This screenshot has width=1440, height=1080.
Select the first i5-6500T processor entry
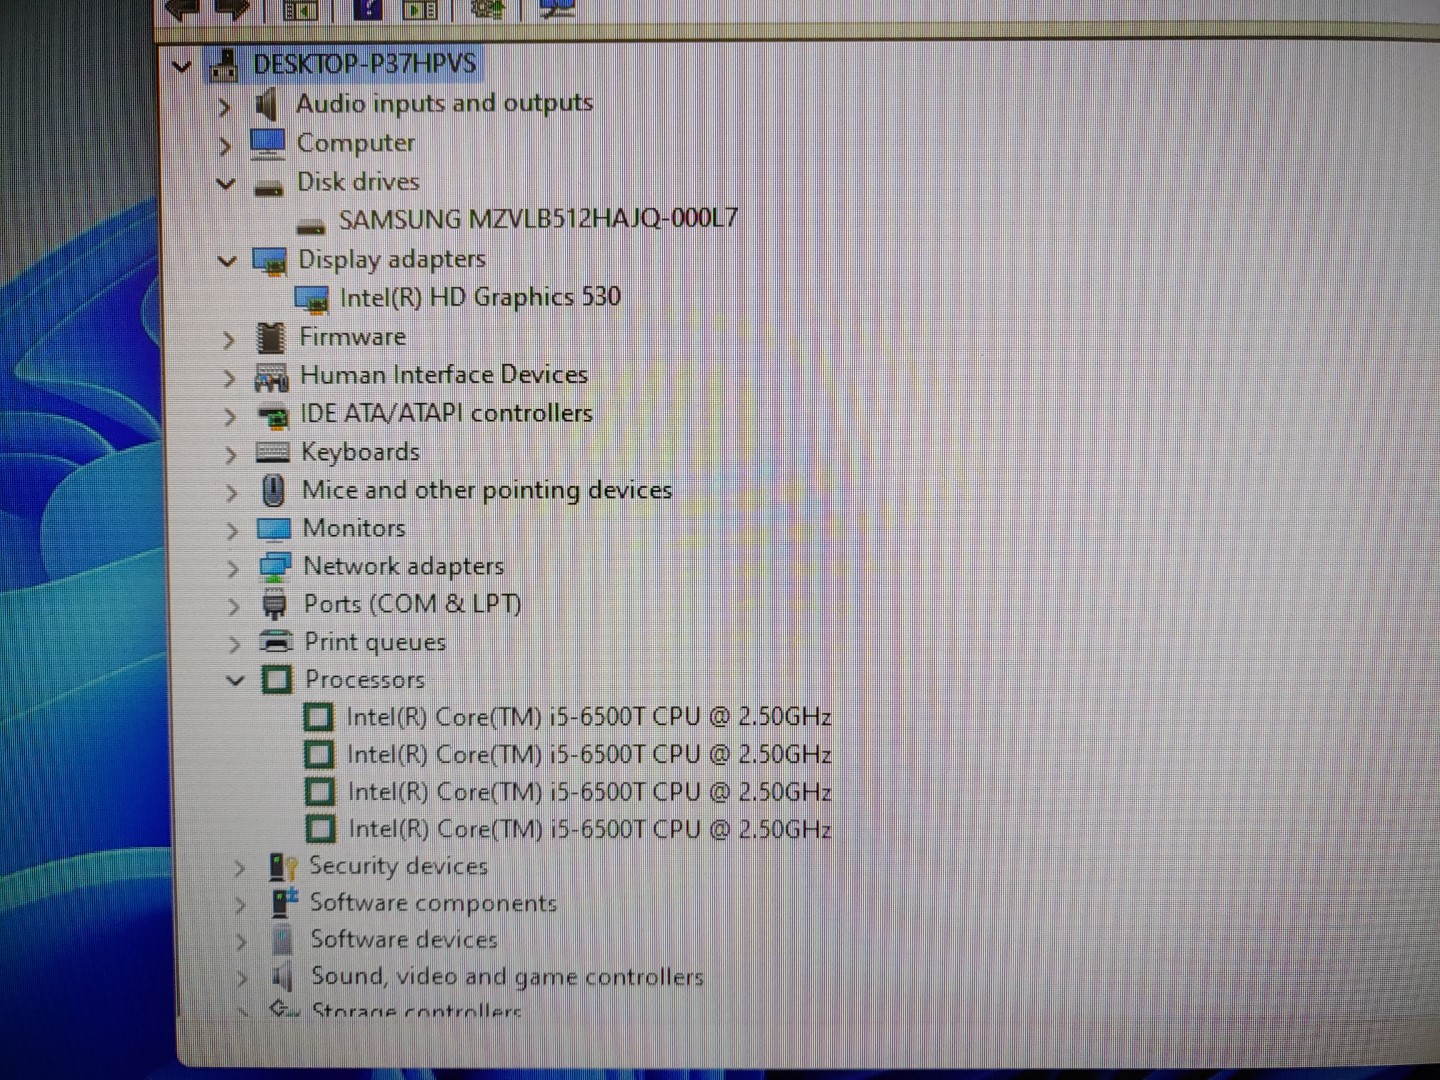[589, 717]
